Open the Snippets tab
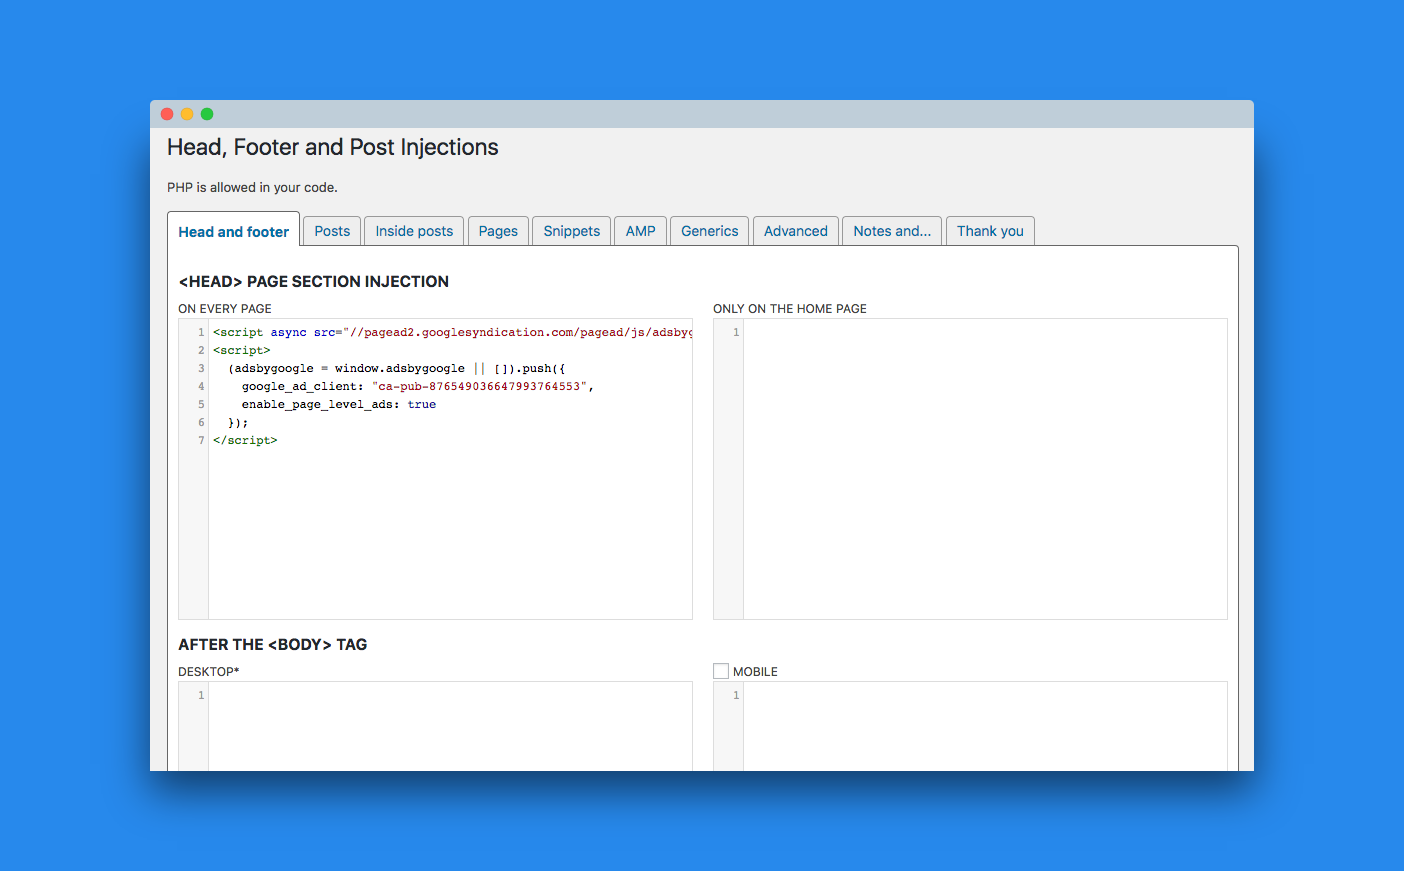 coord(571,231)
